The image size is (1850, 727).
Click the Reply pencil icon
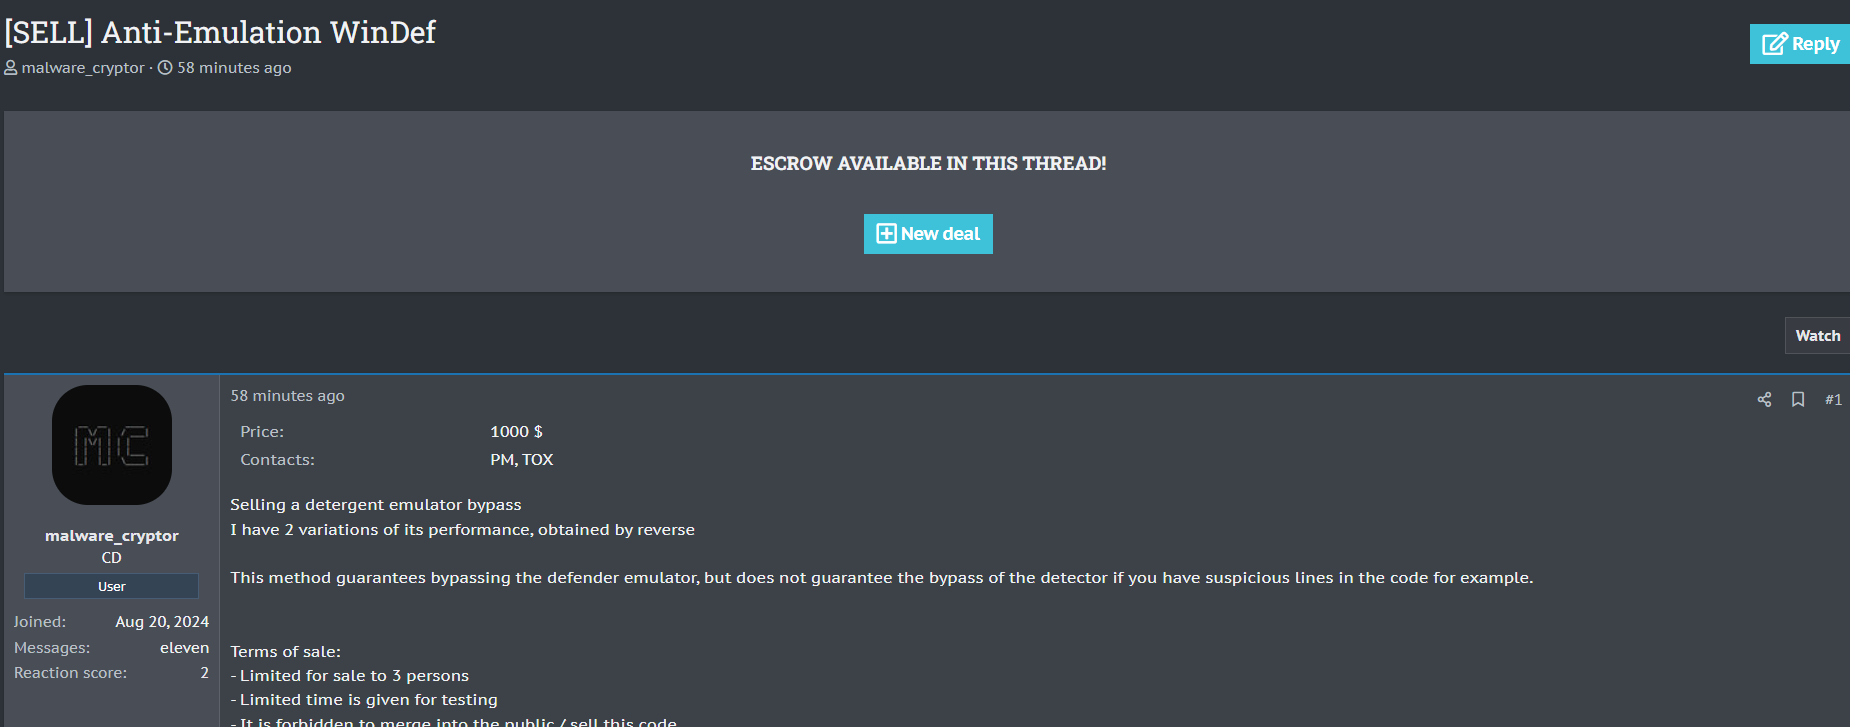(1774, 44)
